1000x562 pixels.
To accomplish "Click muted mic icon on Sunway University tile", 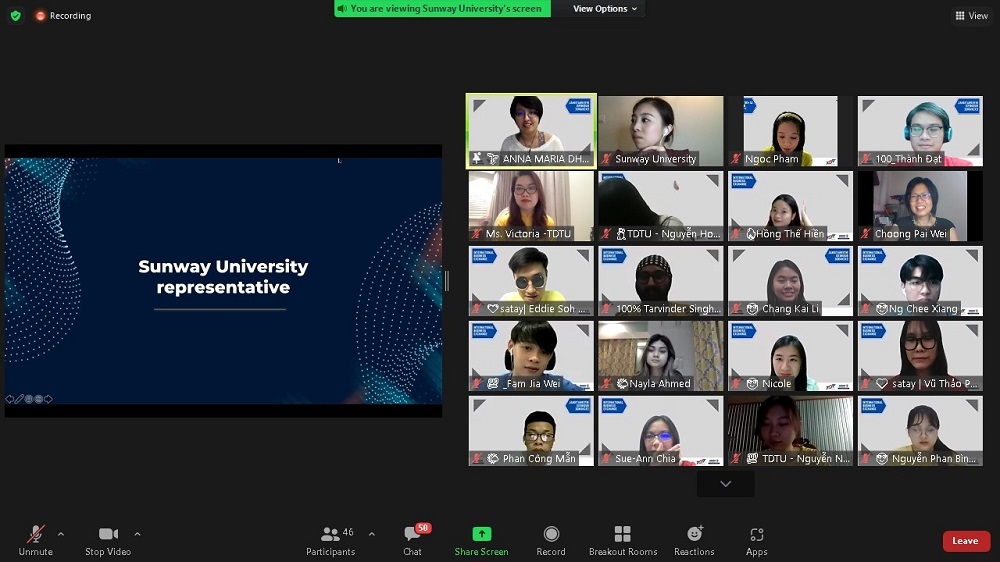I will pos(606,159).
